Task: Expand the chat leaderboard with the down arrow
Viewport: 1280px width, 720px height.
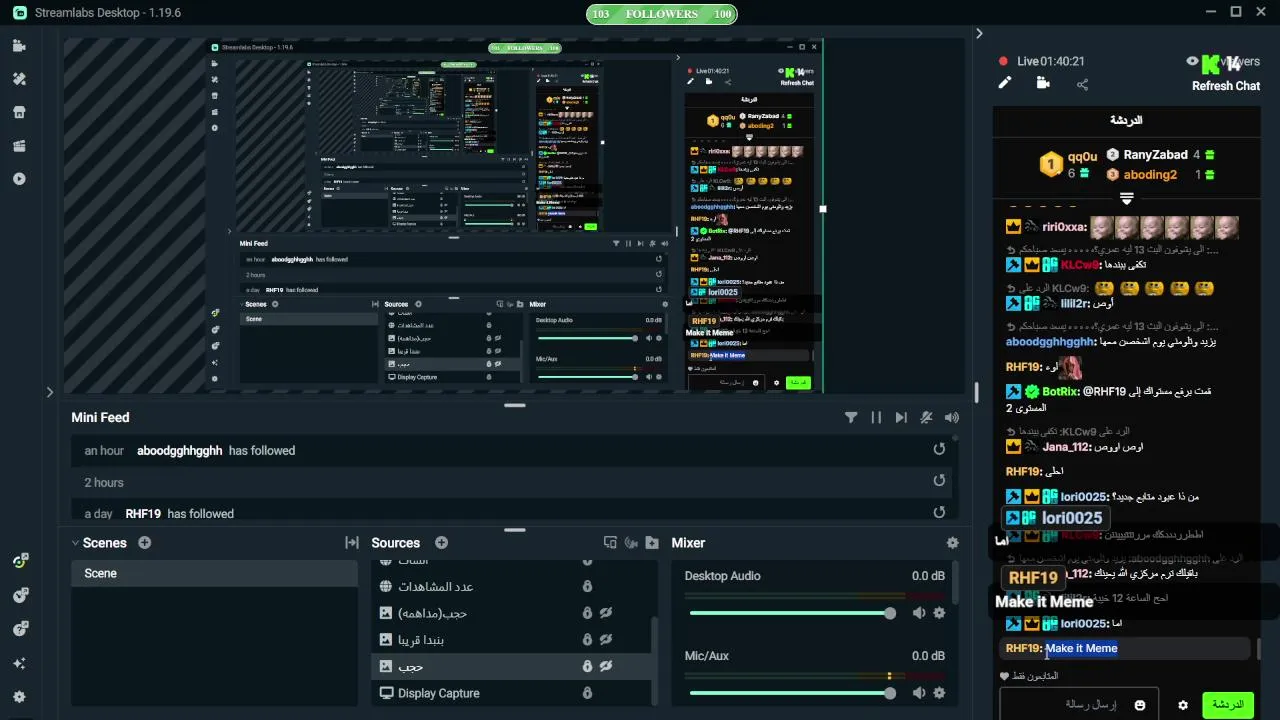Action: [1126, 198]
